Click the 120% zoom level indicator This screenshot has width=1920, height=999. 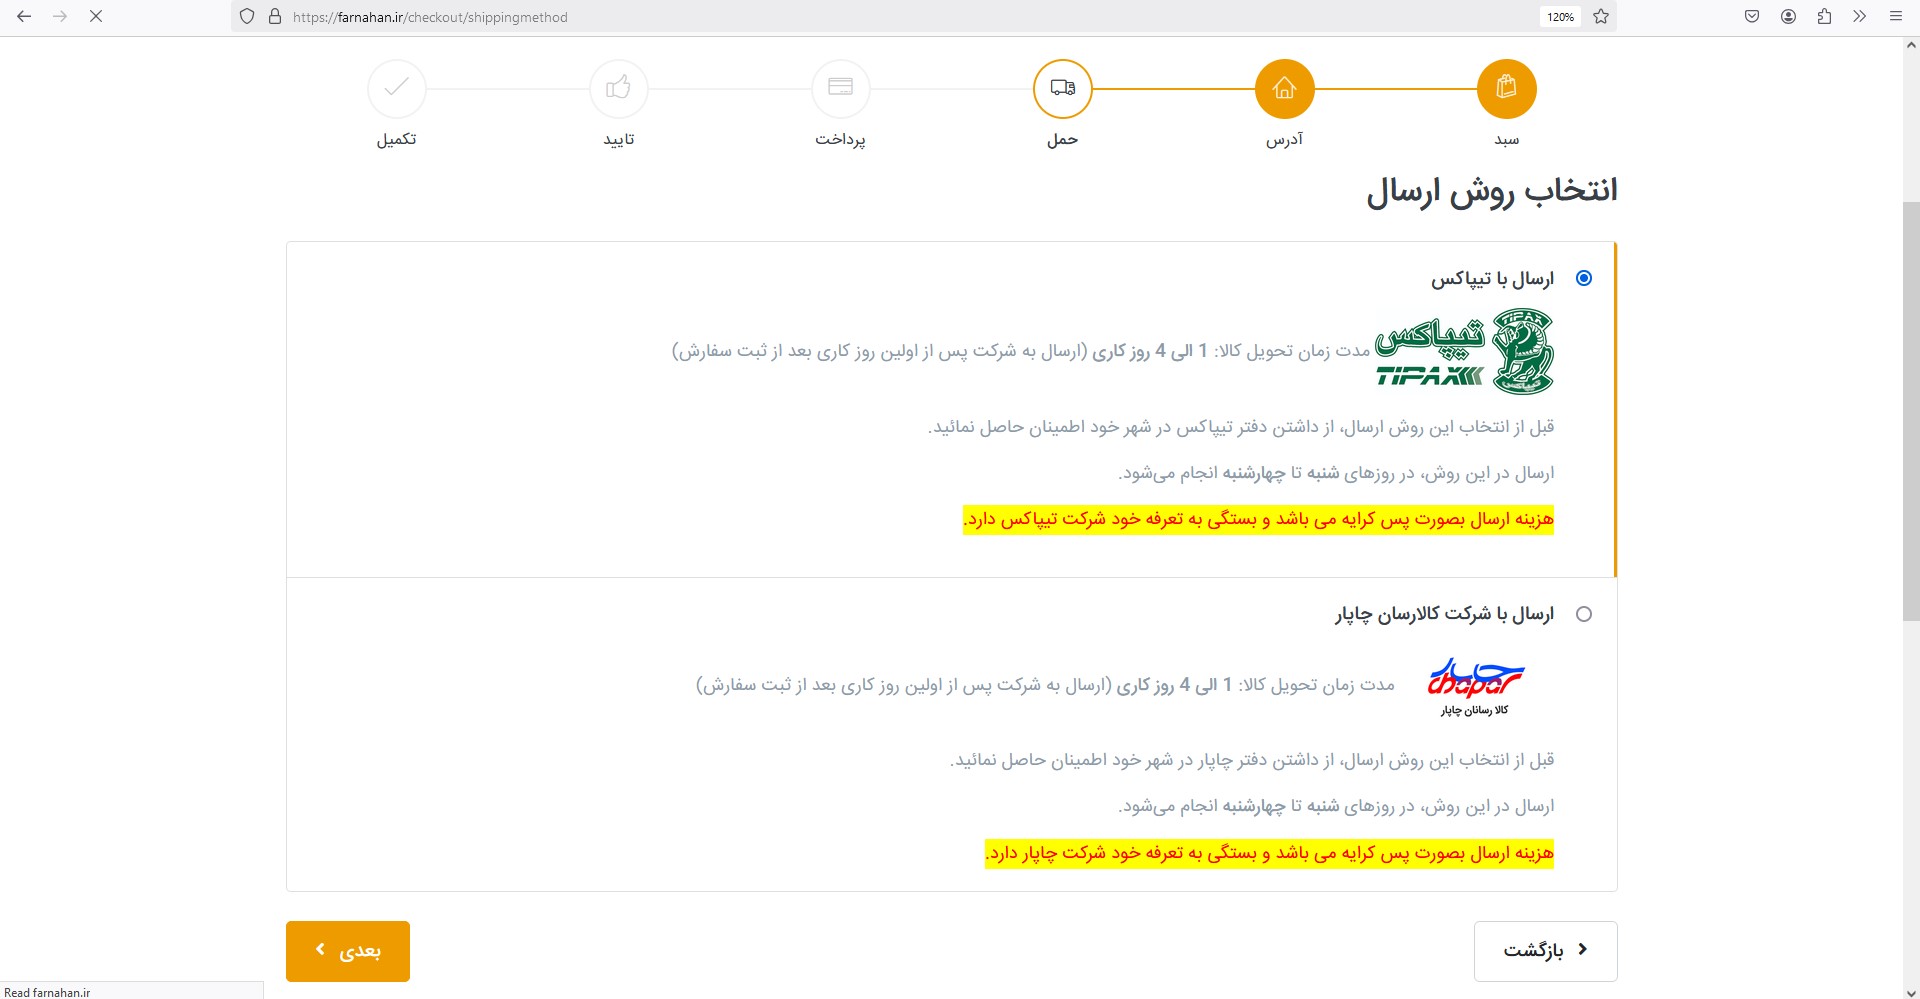(1560, 17)
